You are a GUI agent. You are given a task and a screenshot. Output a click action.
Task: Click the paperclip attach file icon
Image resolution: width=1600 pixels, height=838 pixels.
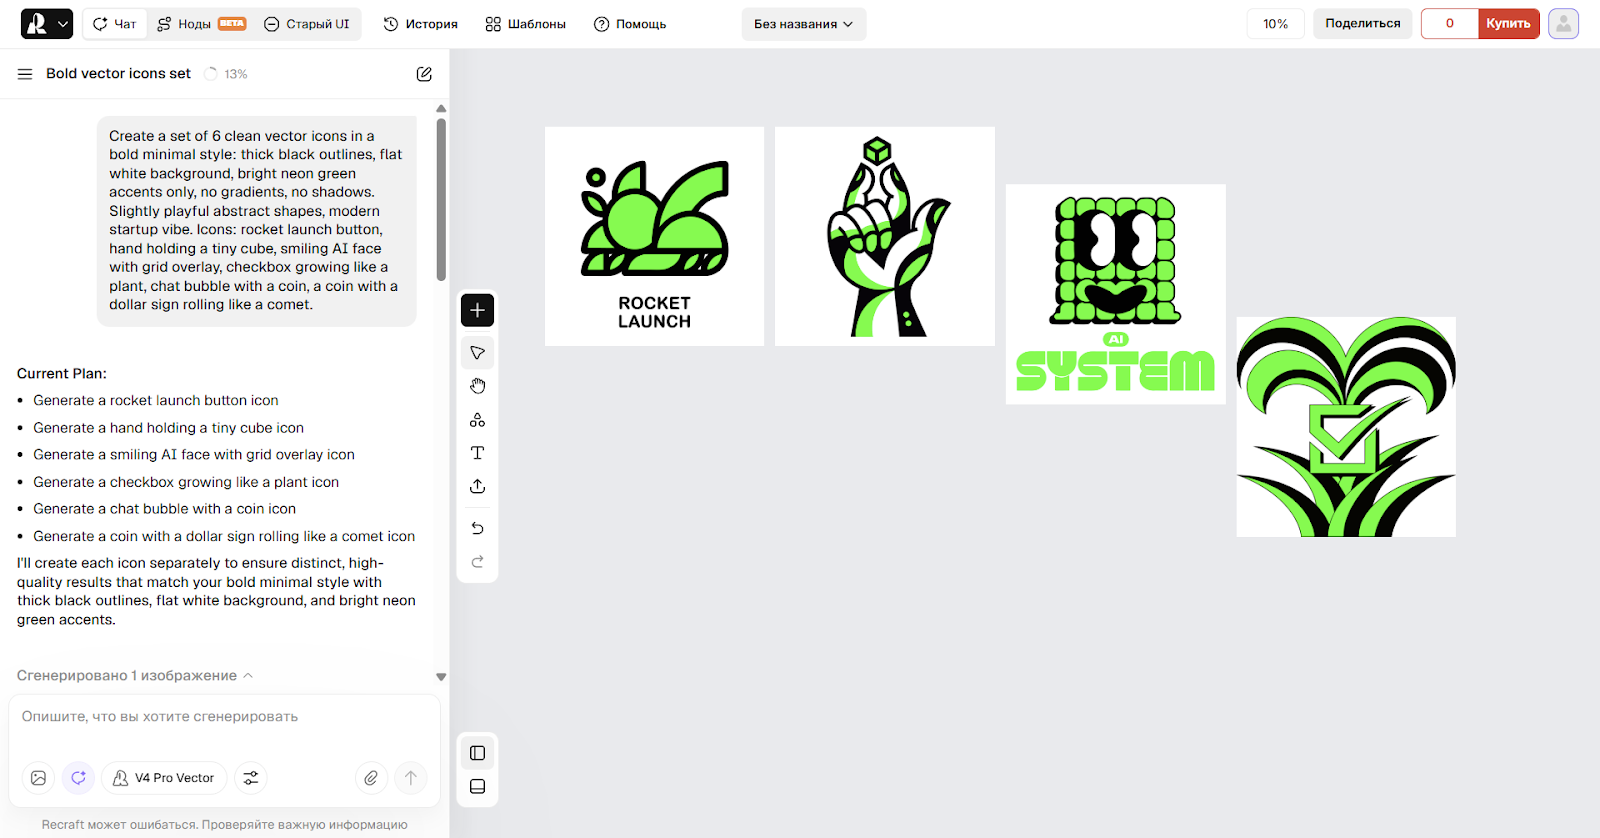point(371,778)
